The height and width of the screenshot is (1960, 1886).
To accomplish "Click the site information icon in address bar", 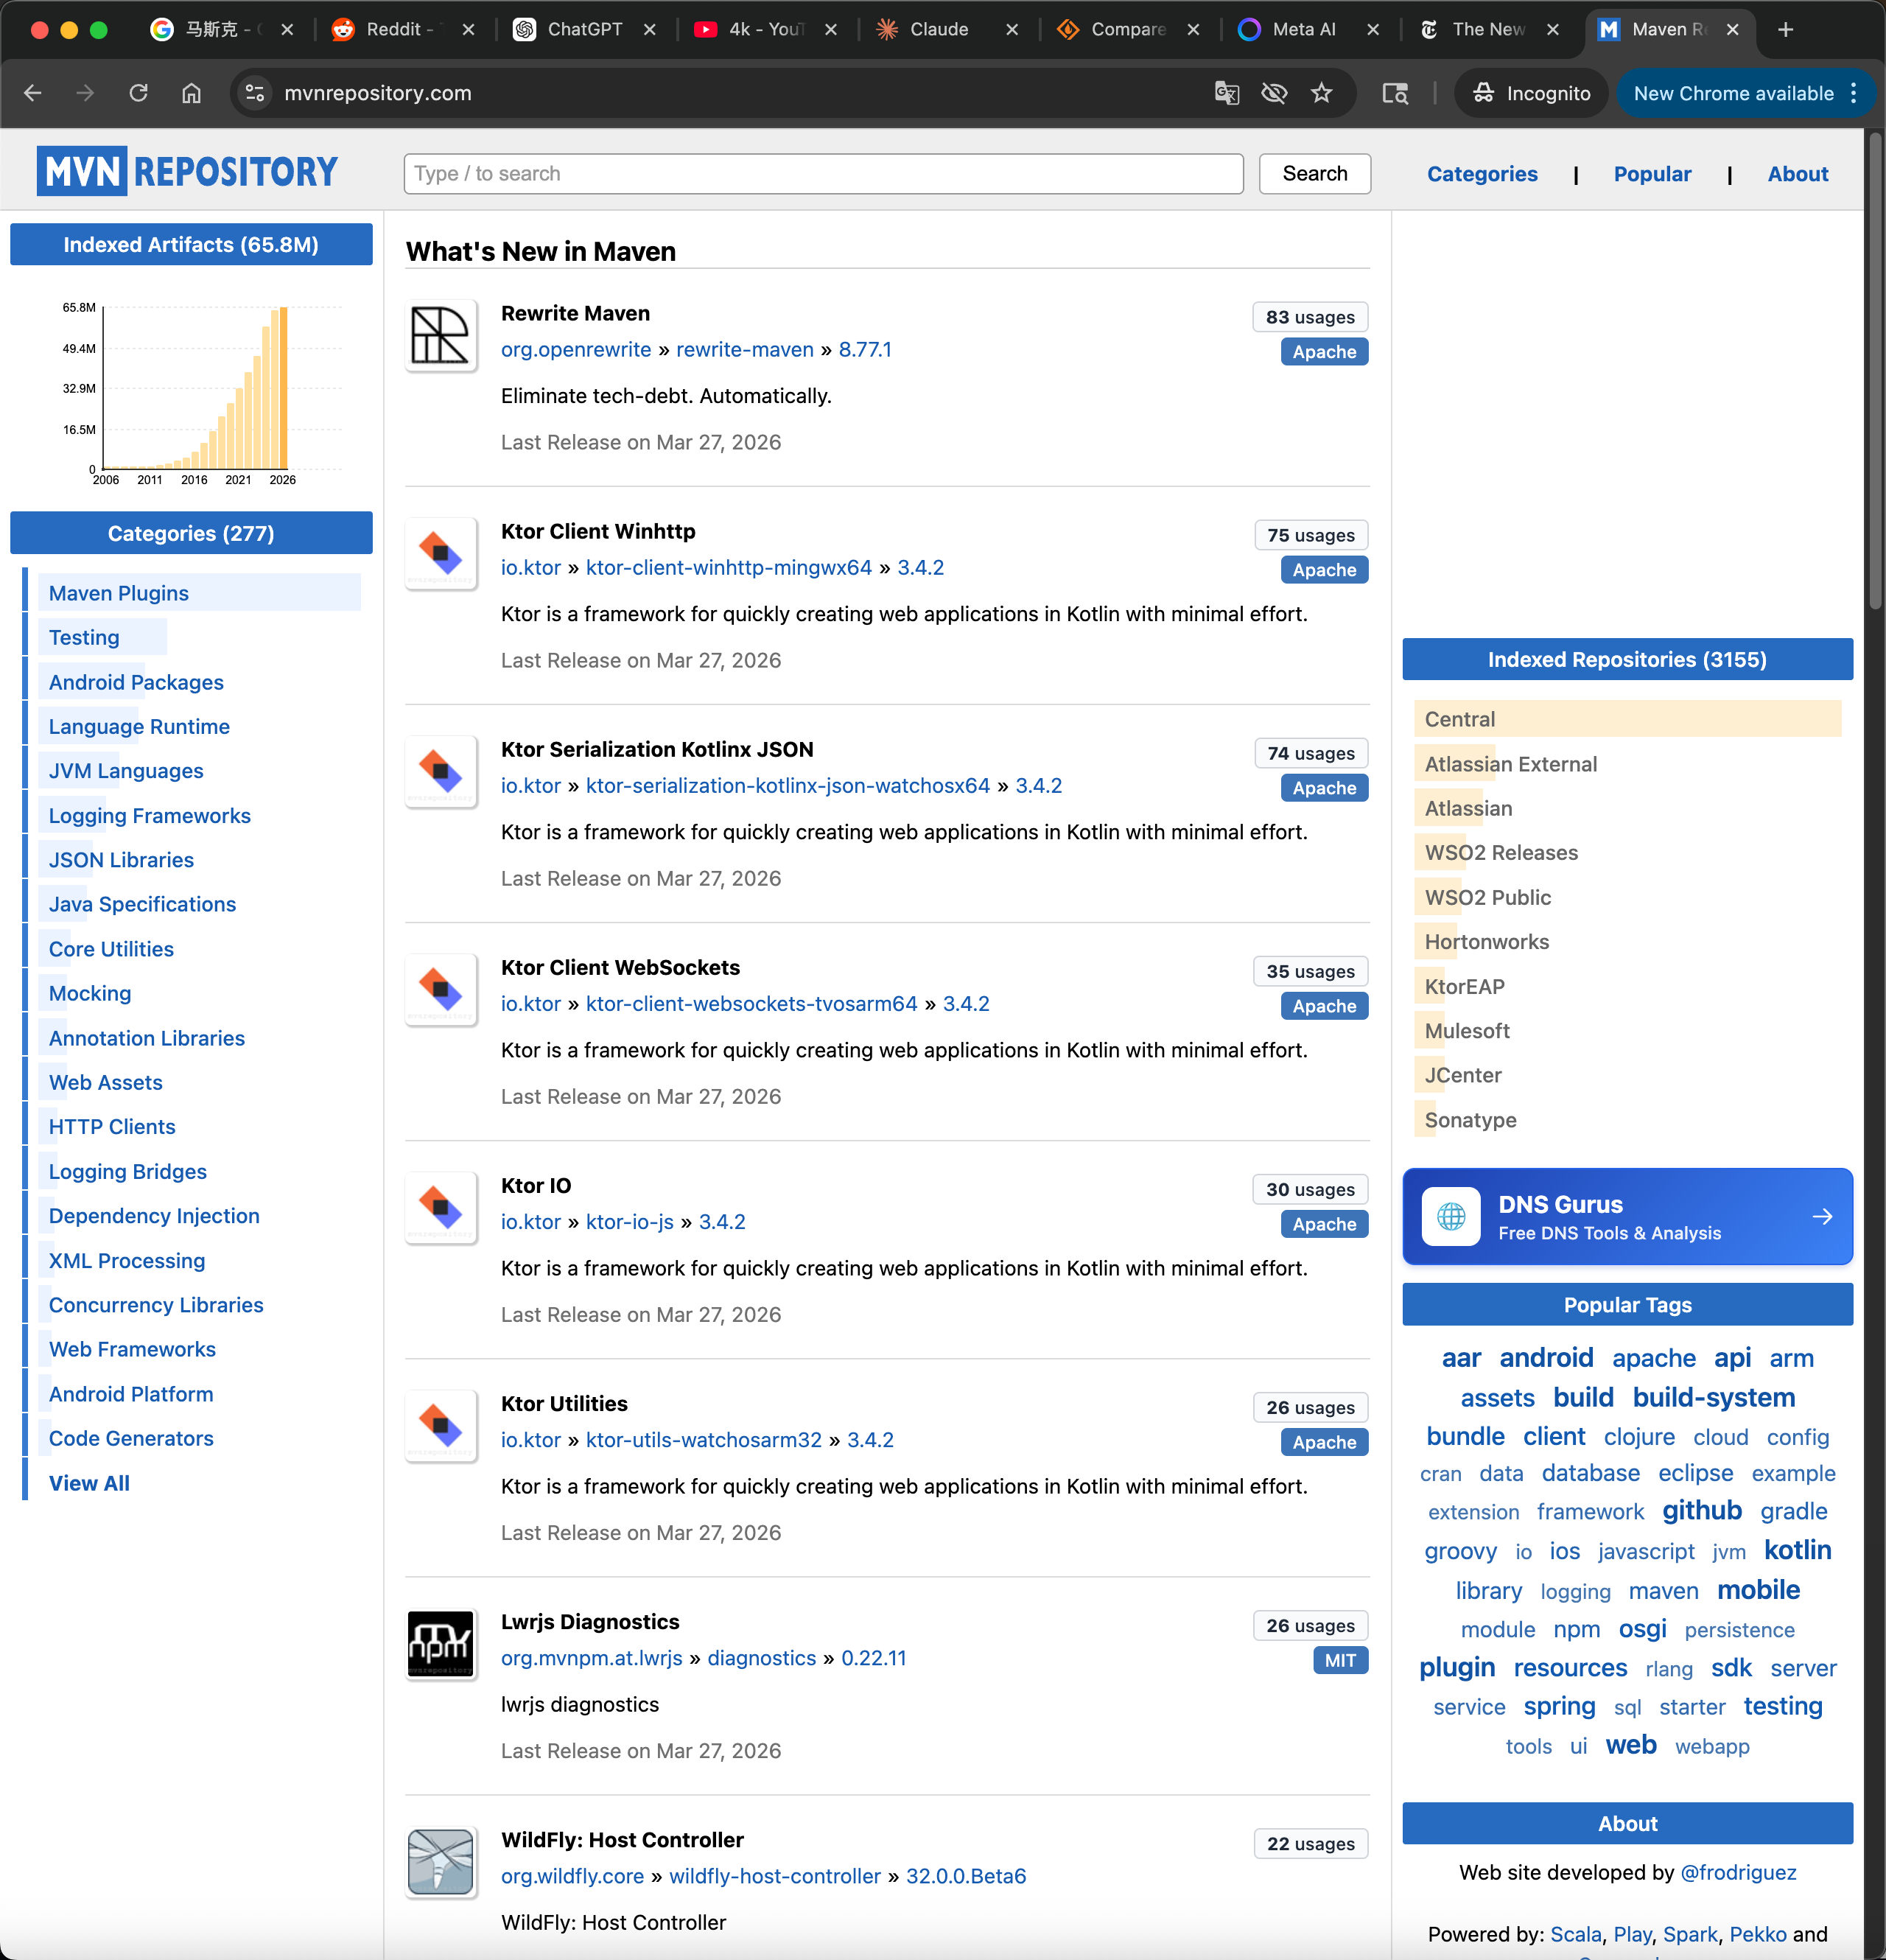I will [255, 93].
